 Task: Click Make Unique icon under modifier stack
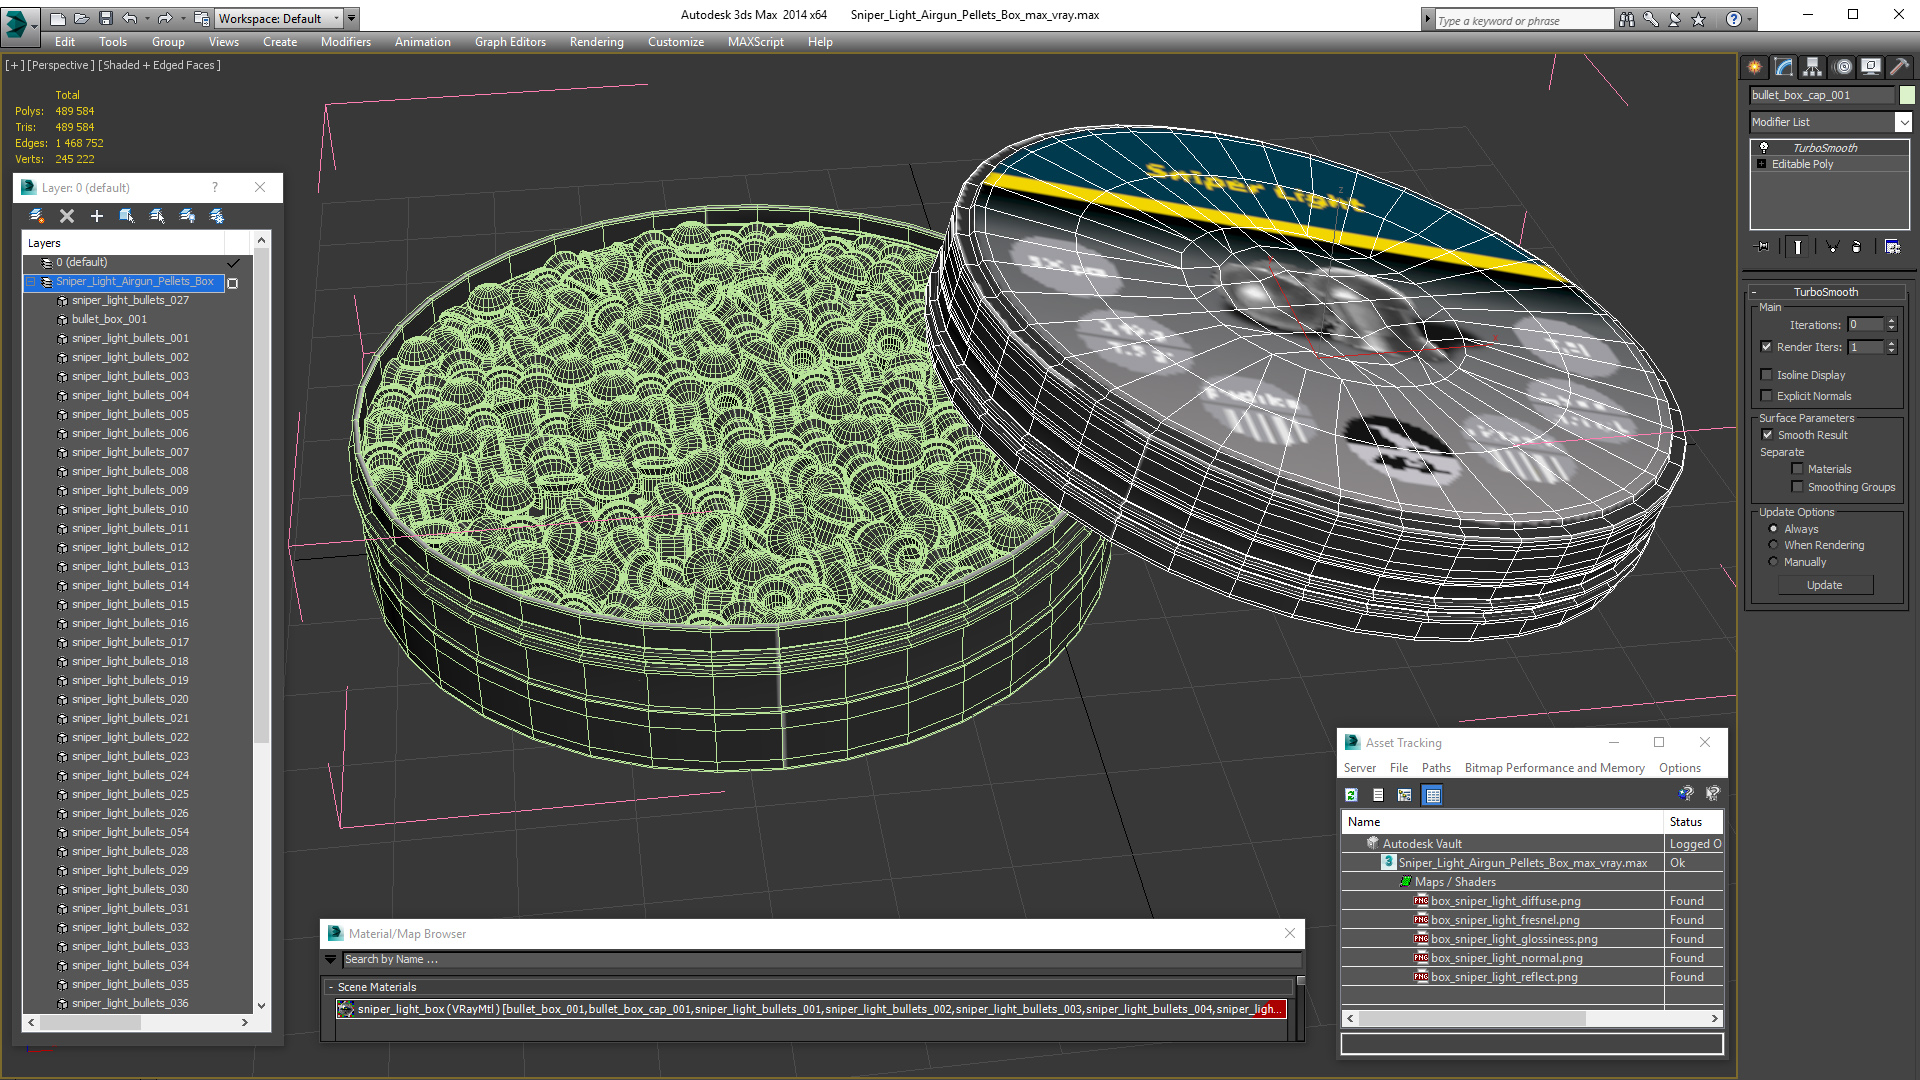point(1832,246)
